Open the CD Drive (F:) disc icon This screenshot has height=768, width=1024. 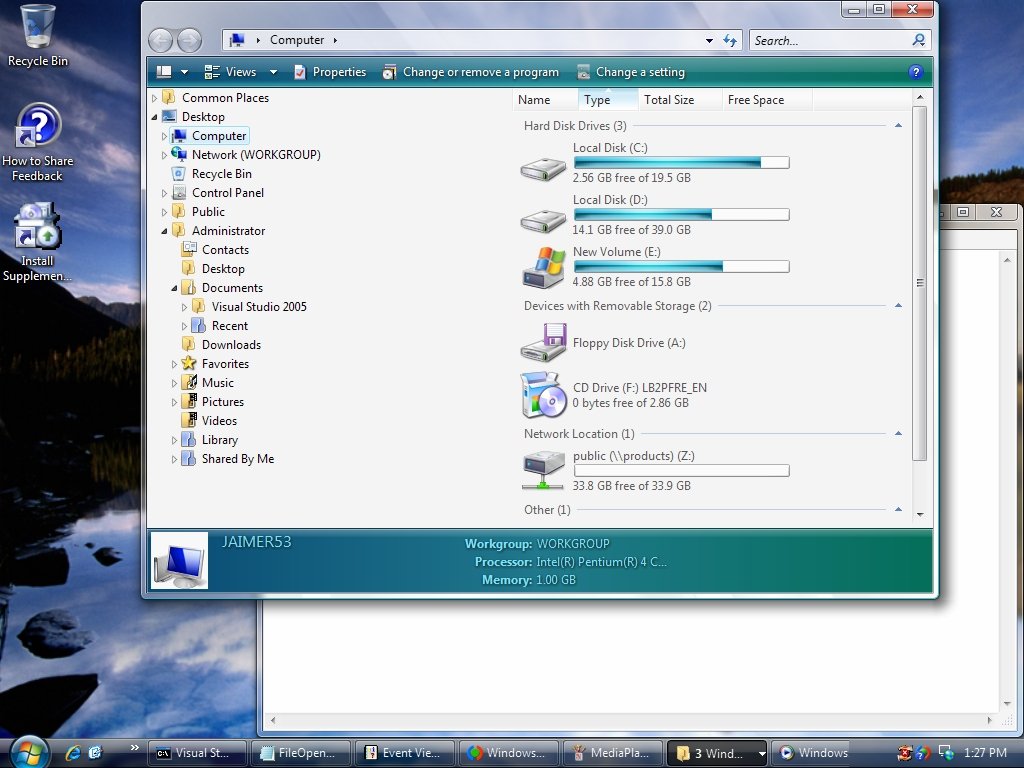tap(543, 395)
